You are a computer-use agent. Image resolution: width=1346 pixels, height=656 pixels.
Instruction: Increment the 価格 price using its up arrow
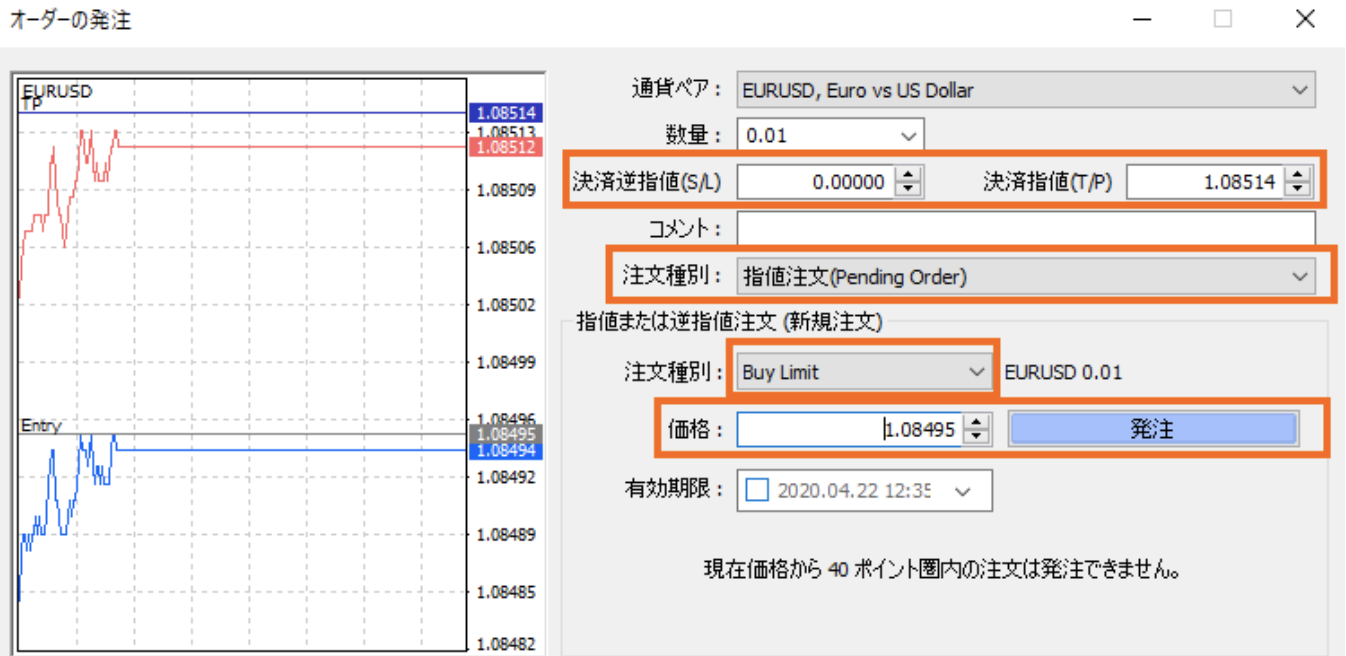975,422
